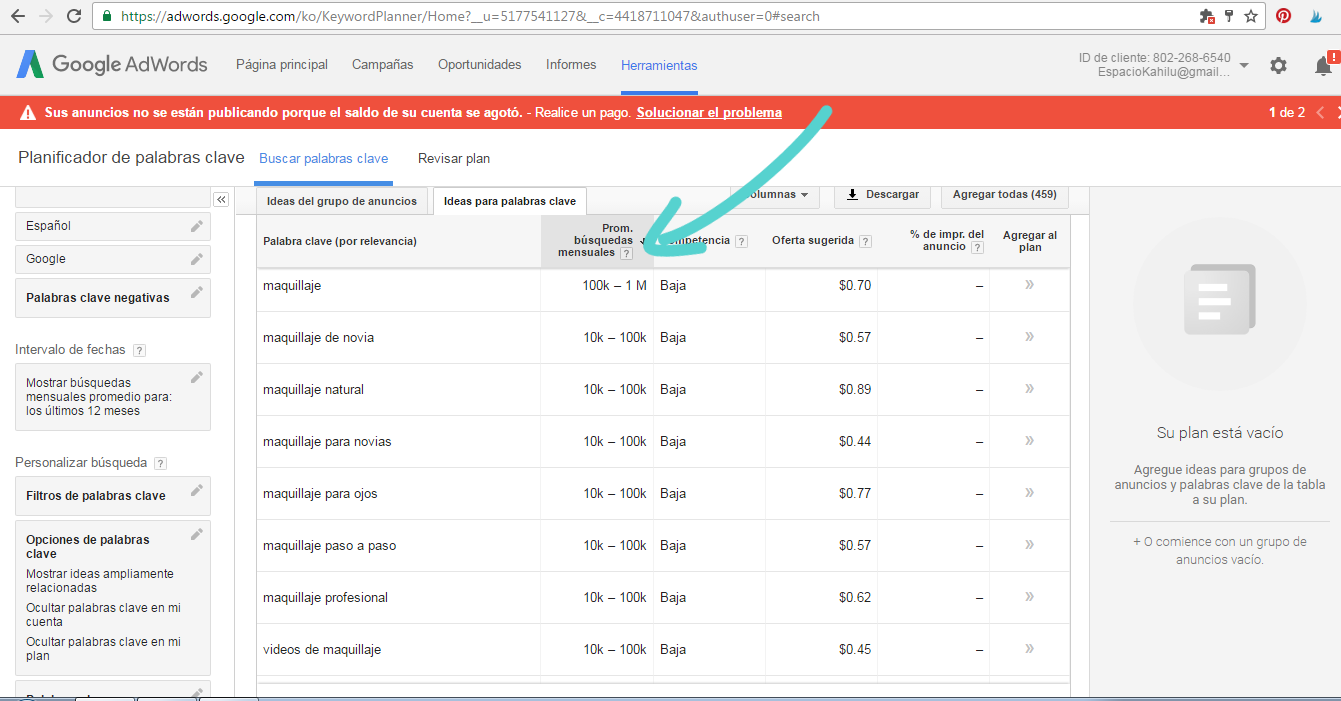This screenshot has width=1341, height=701.
Task: Add 'maquillaje' to plan with arrows
Action: tap(1029, 285)
